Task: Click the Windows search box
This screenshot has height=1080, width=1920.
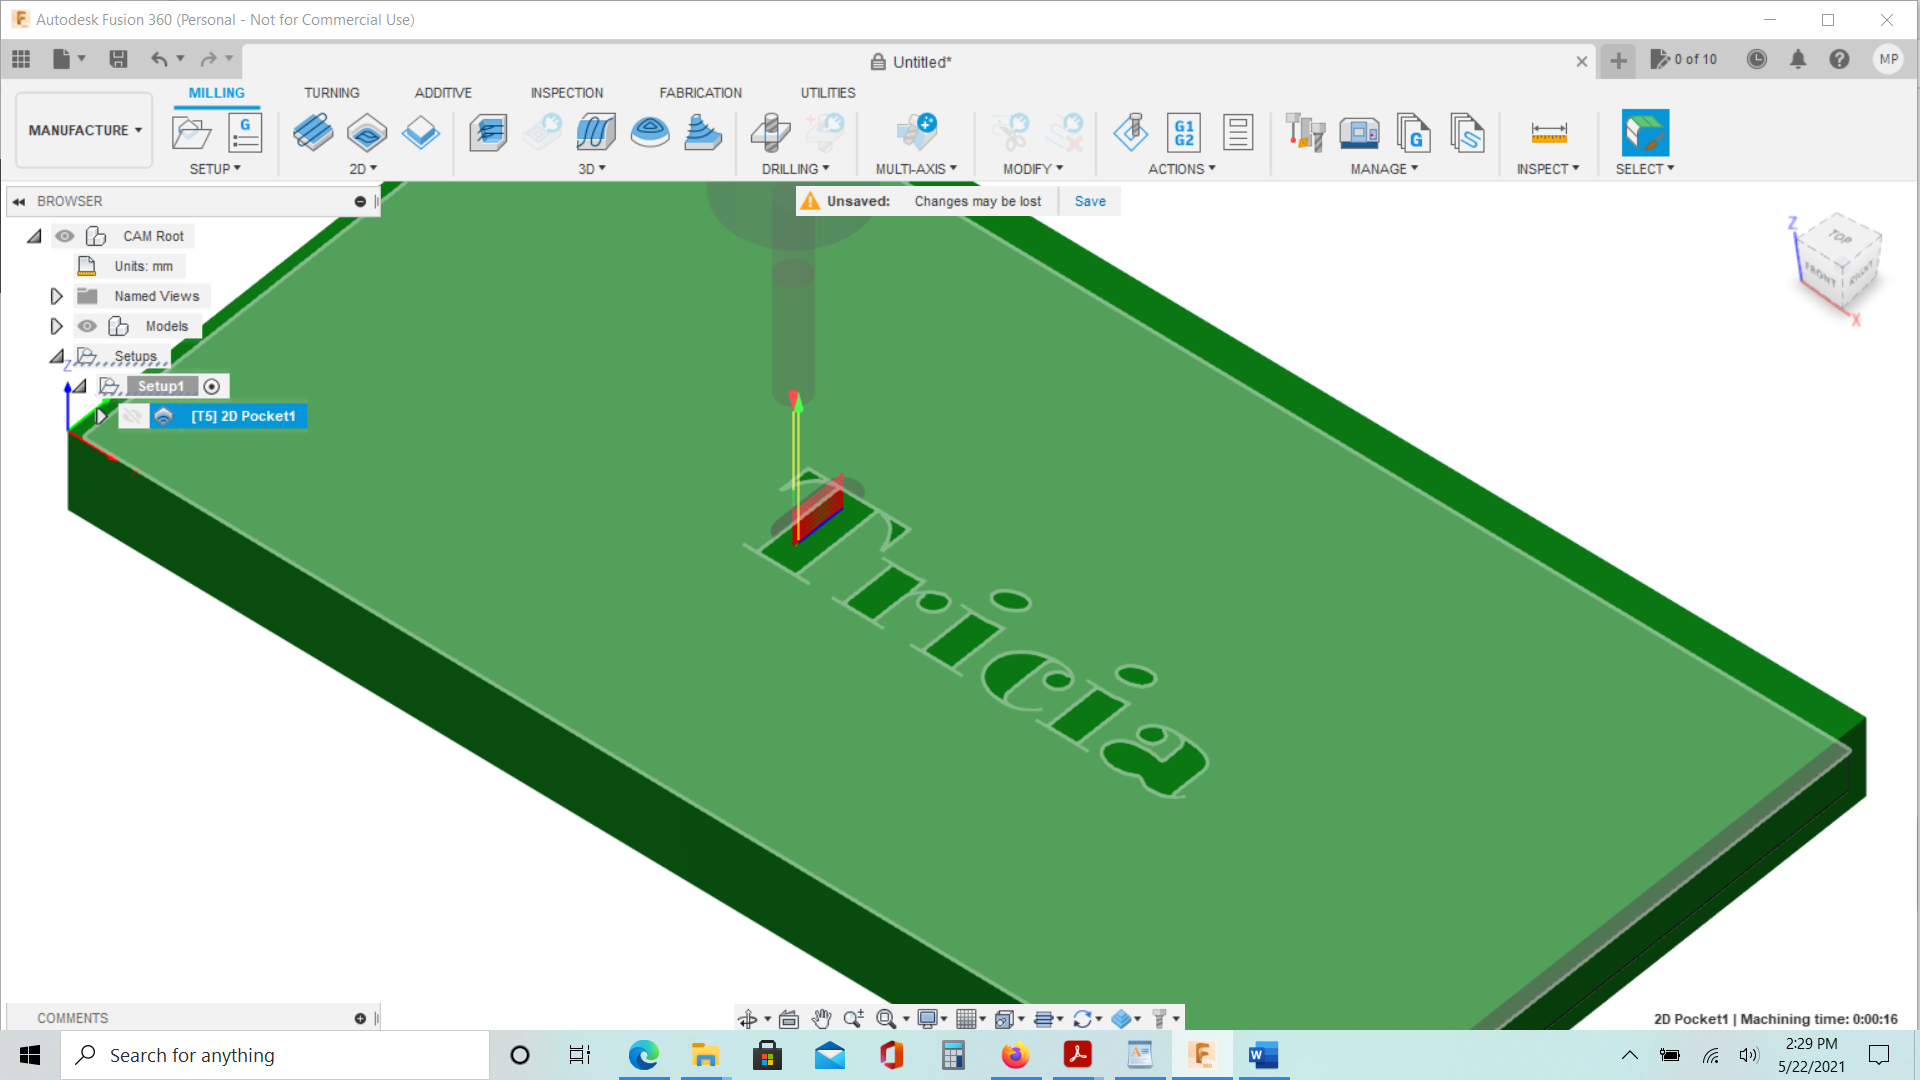Action: pos(275,1055)
